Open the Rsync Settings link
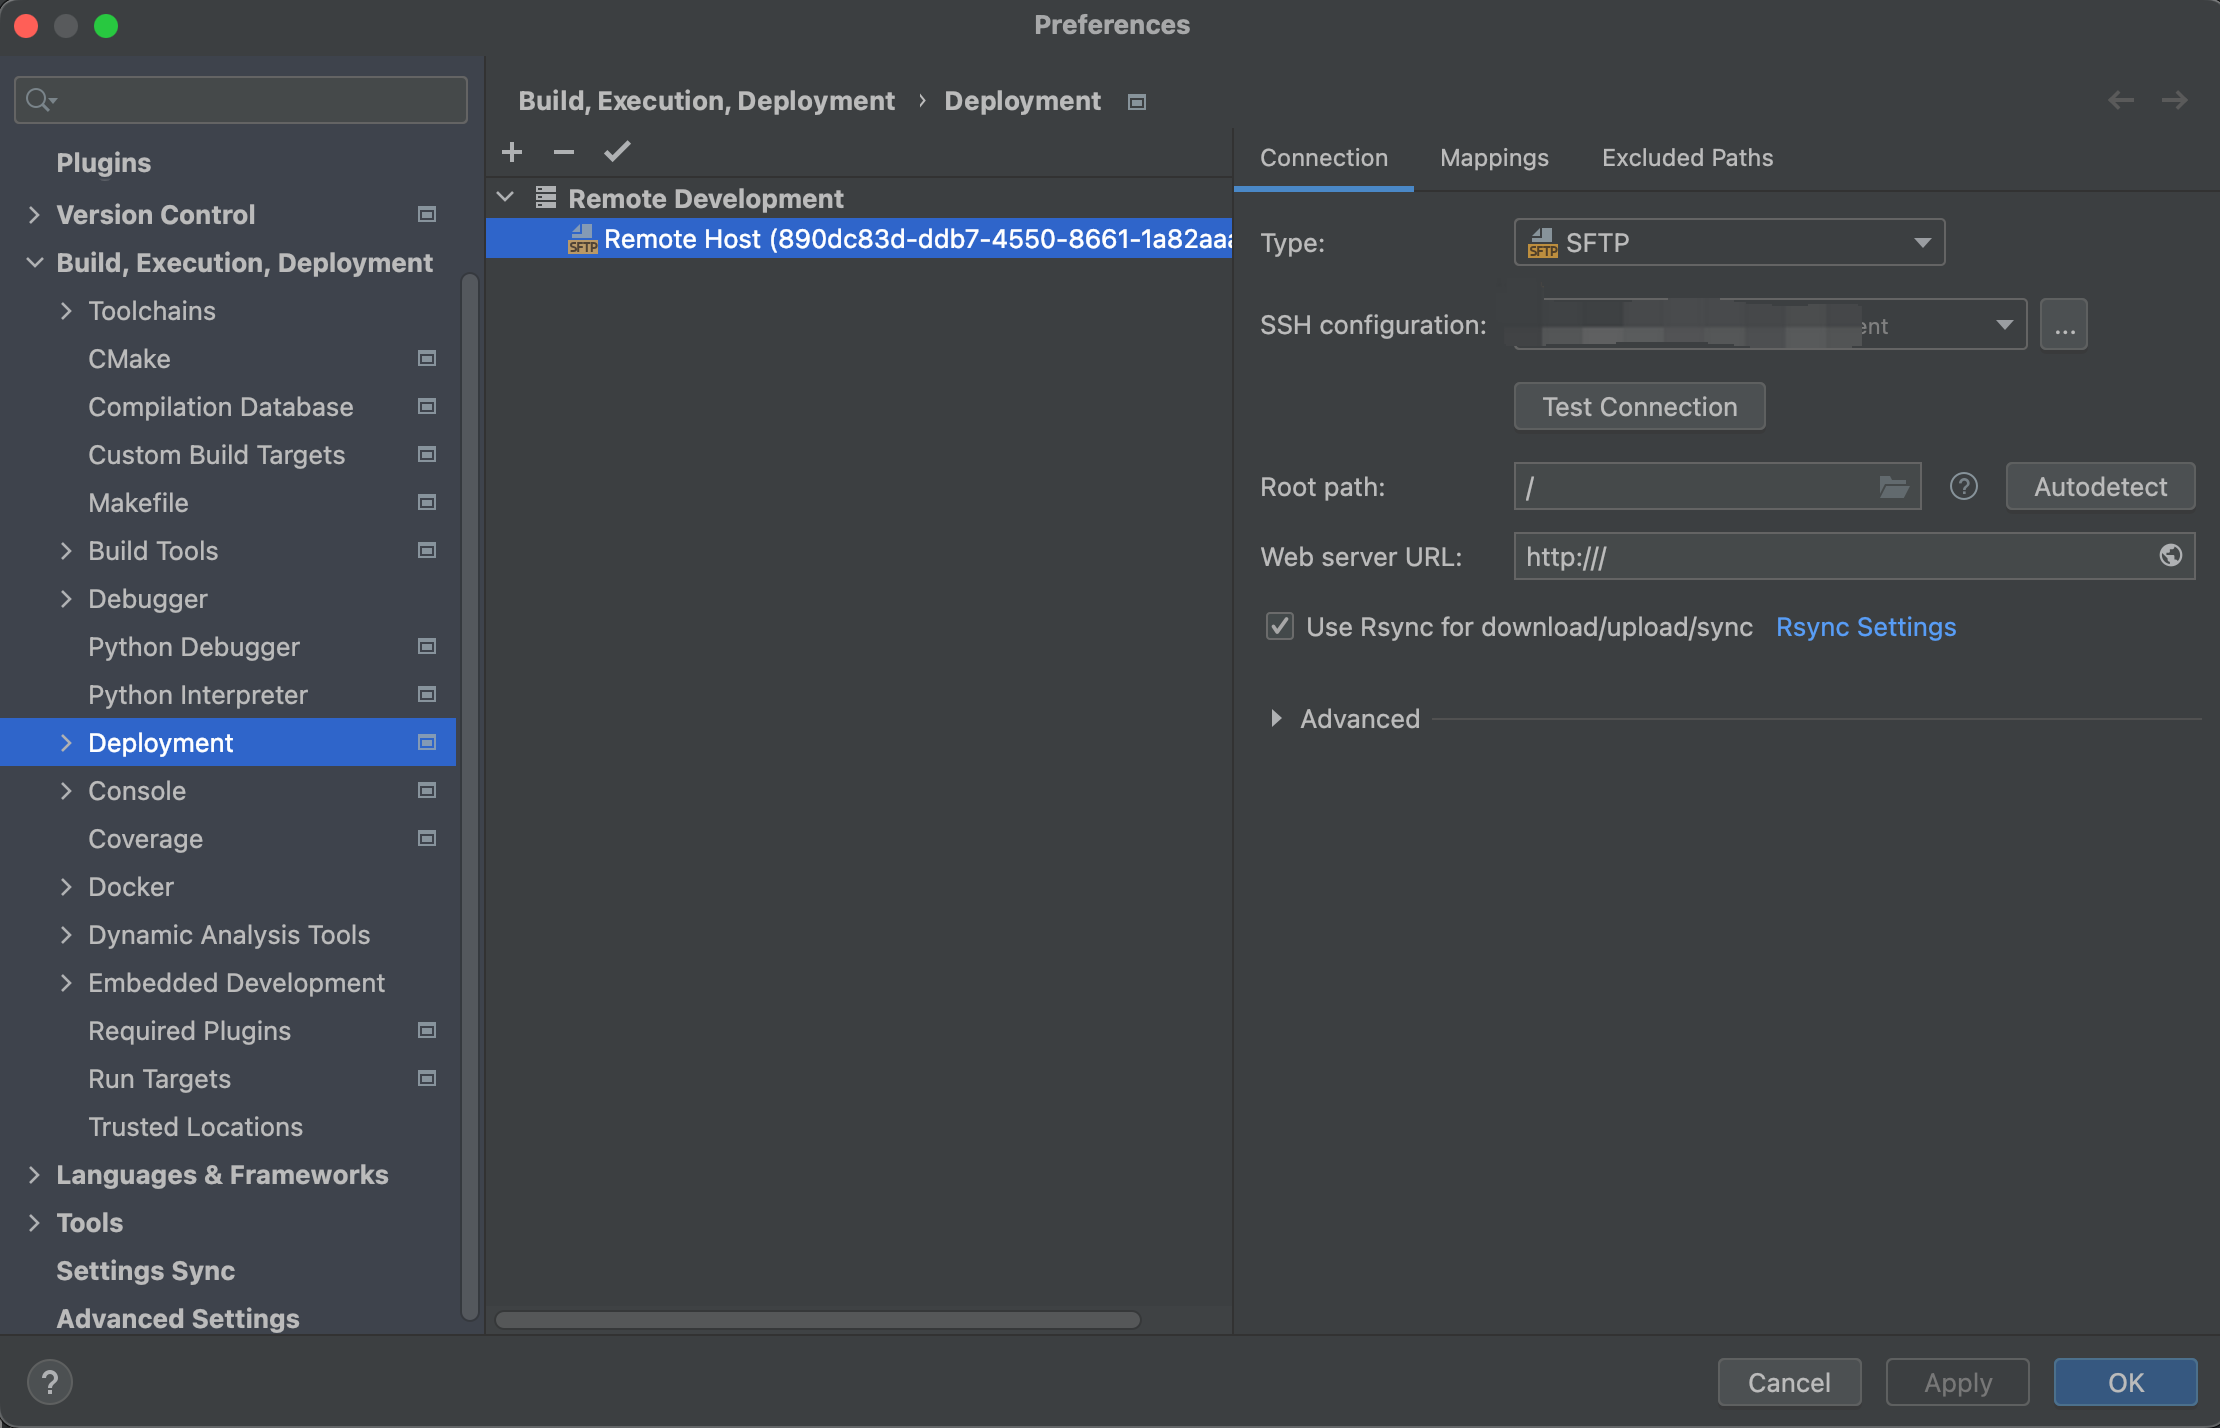Viewport: 2220px width, 1428px height. tap(1865, 627)
